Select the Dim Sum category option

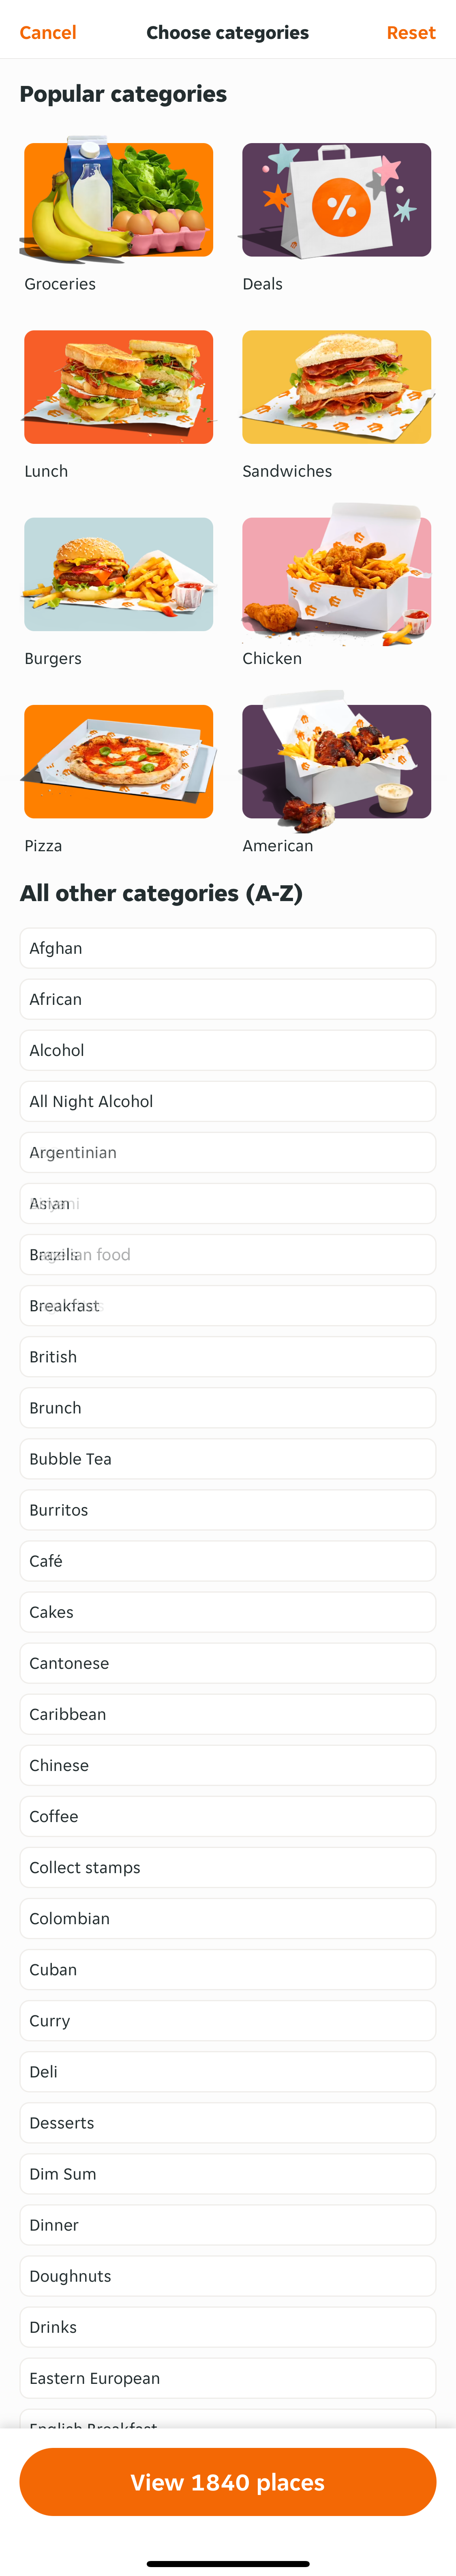(227, 2173)
